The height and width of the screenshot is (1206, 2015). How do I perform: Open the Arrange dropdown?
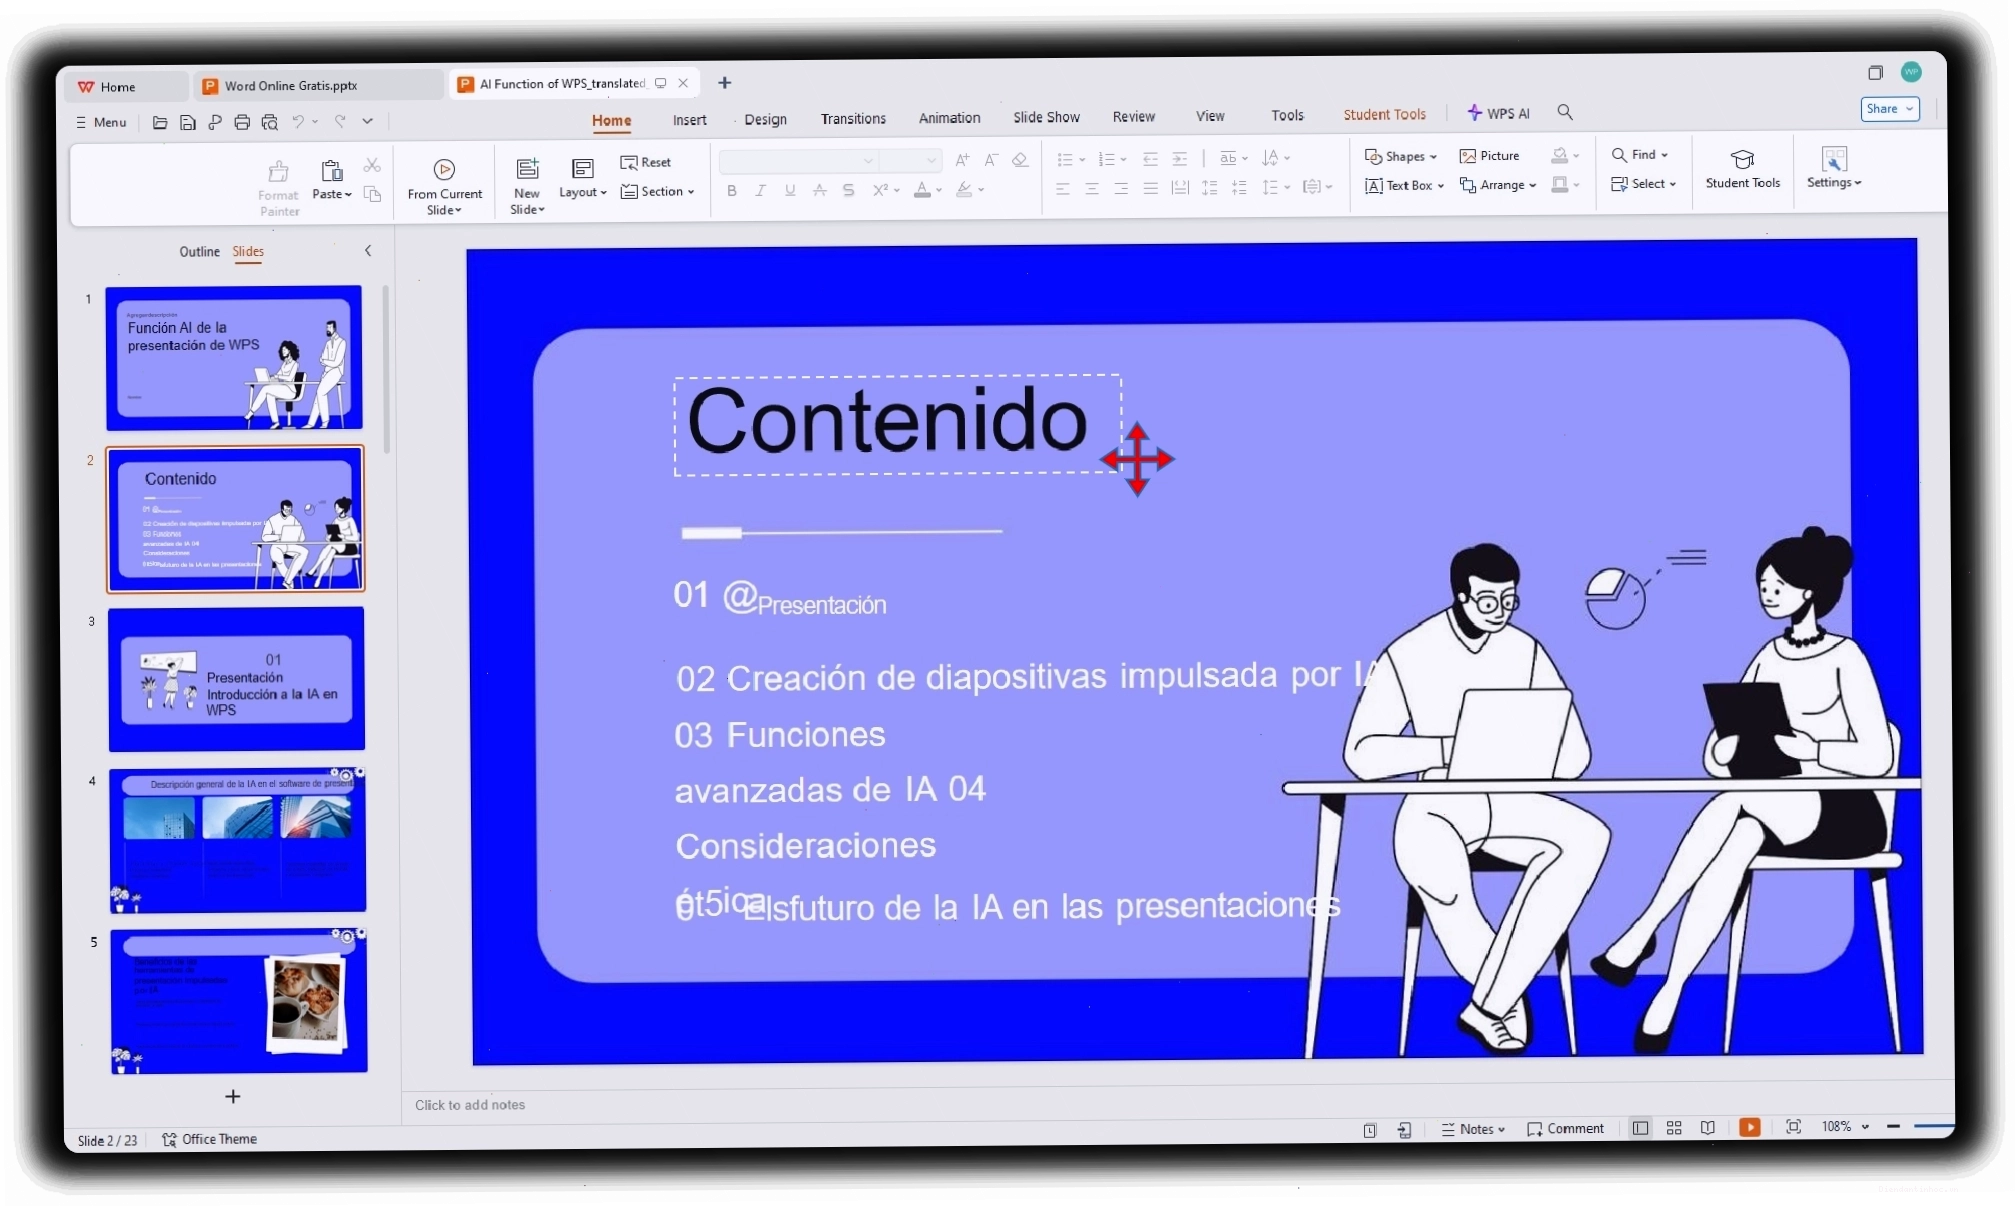[1498, 185]
